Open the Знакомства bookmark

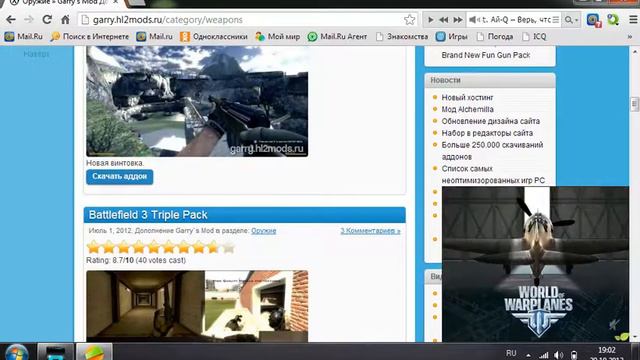click(x=402, y=37)
